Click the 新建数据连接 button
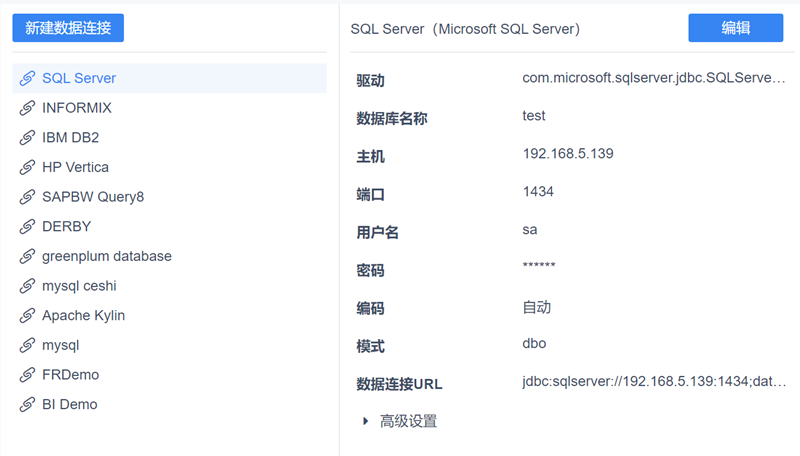 point(68,28)
